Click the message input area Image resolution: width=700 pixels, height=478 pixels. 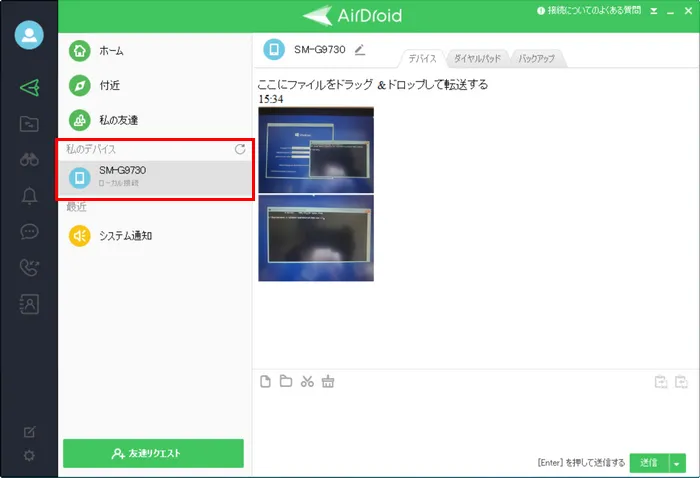(475, 422)
